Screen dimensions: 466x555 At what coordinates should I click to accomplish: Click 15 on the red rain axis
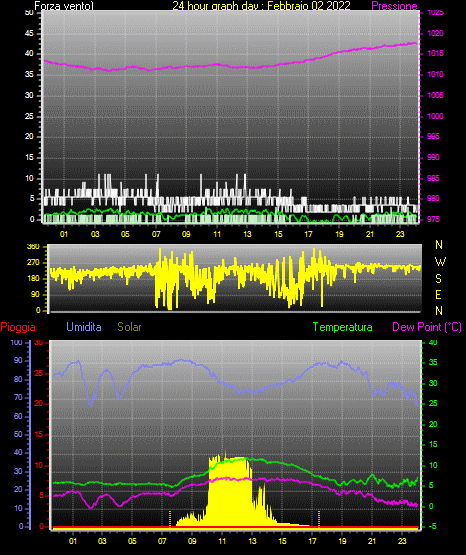point(39,434)
